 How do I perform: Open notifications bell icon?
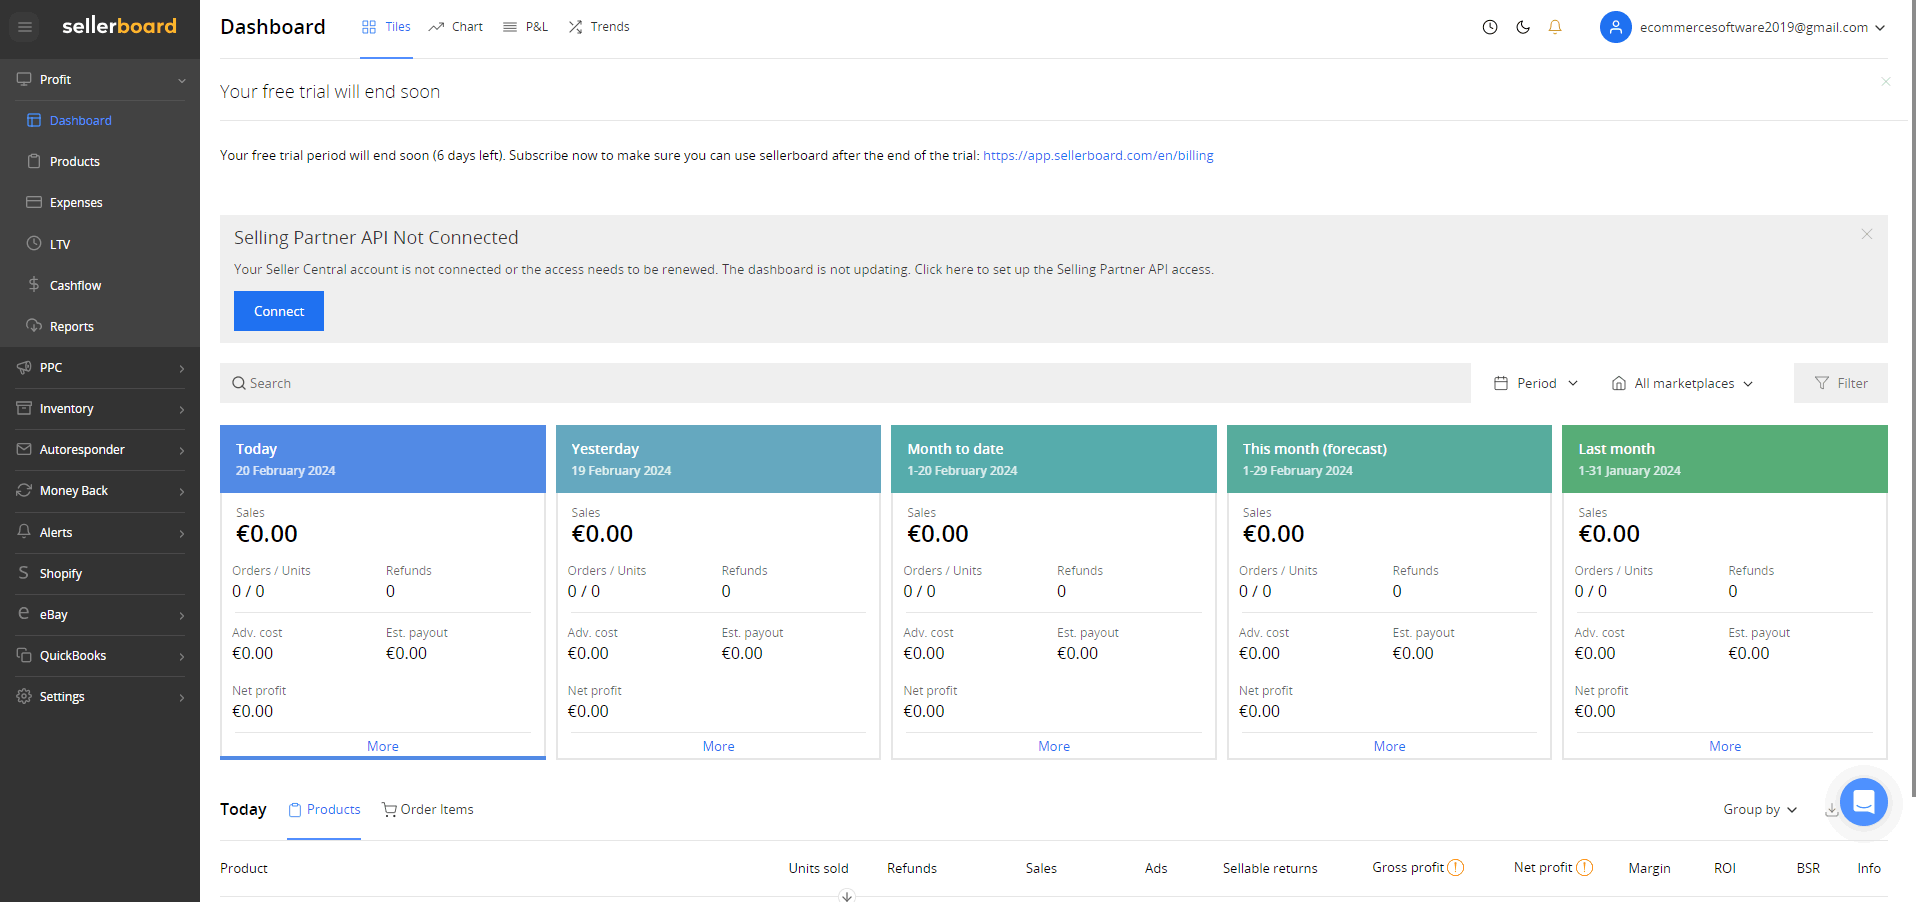click(1555, 27)
